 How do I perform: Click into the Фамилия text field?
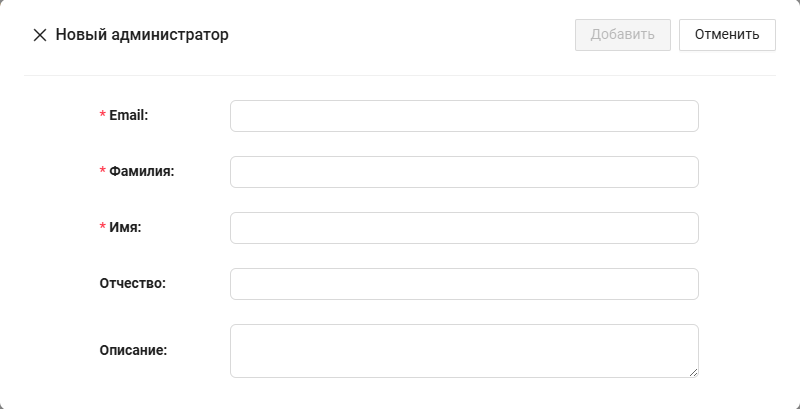(x=464, y=172)
